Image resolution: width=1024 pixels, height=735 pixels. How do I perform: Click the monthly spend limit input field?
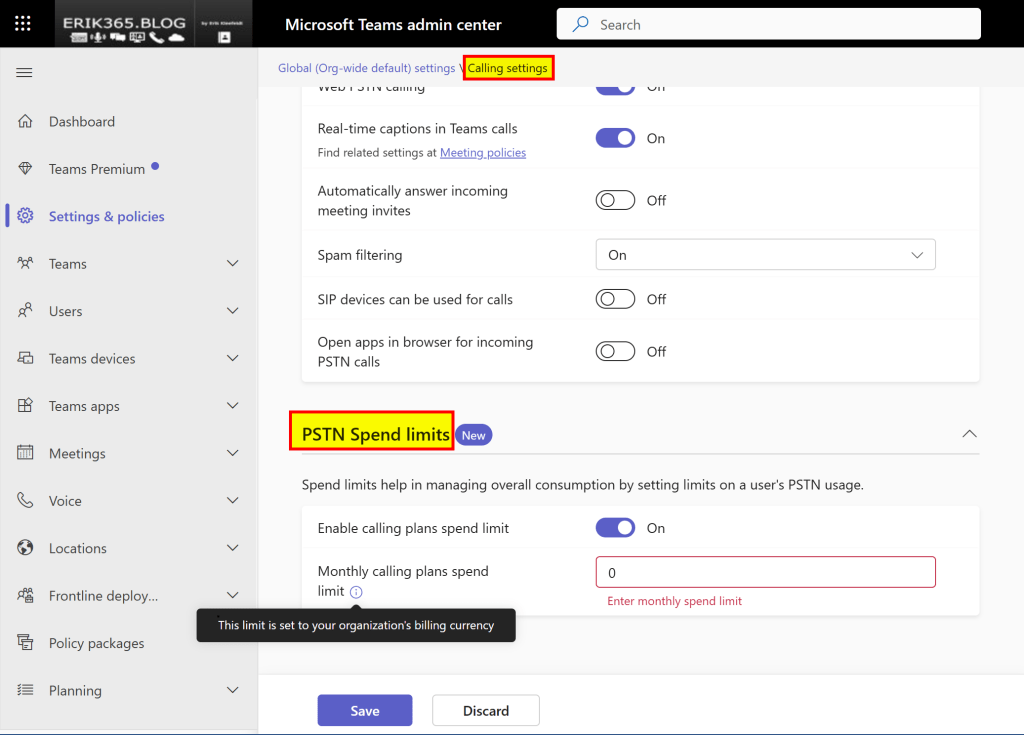[x=765, y=573]
